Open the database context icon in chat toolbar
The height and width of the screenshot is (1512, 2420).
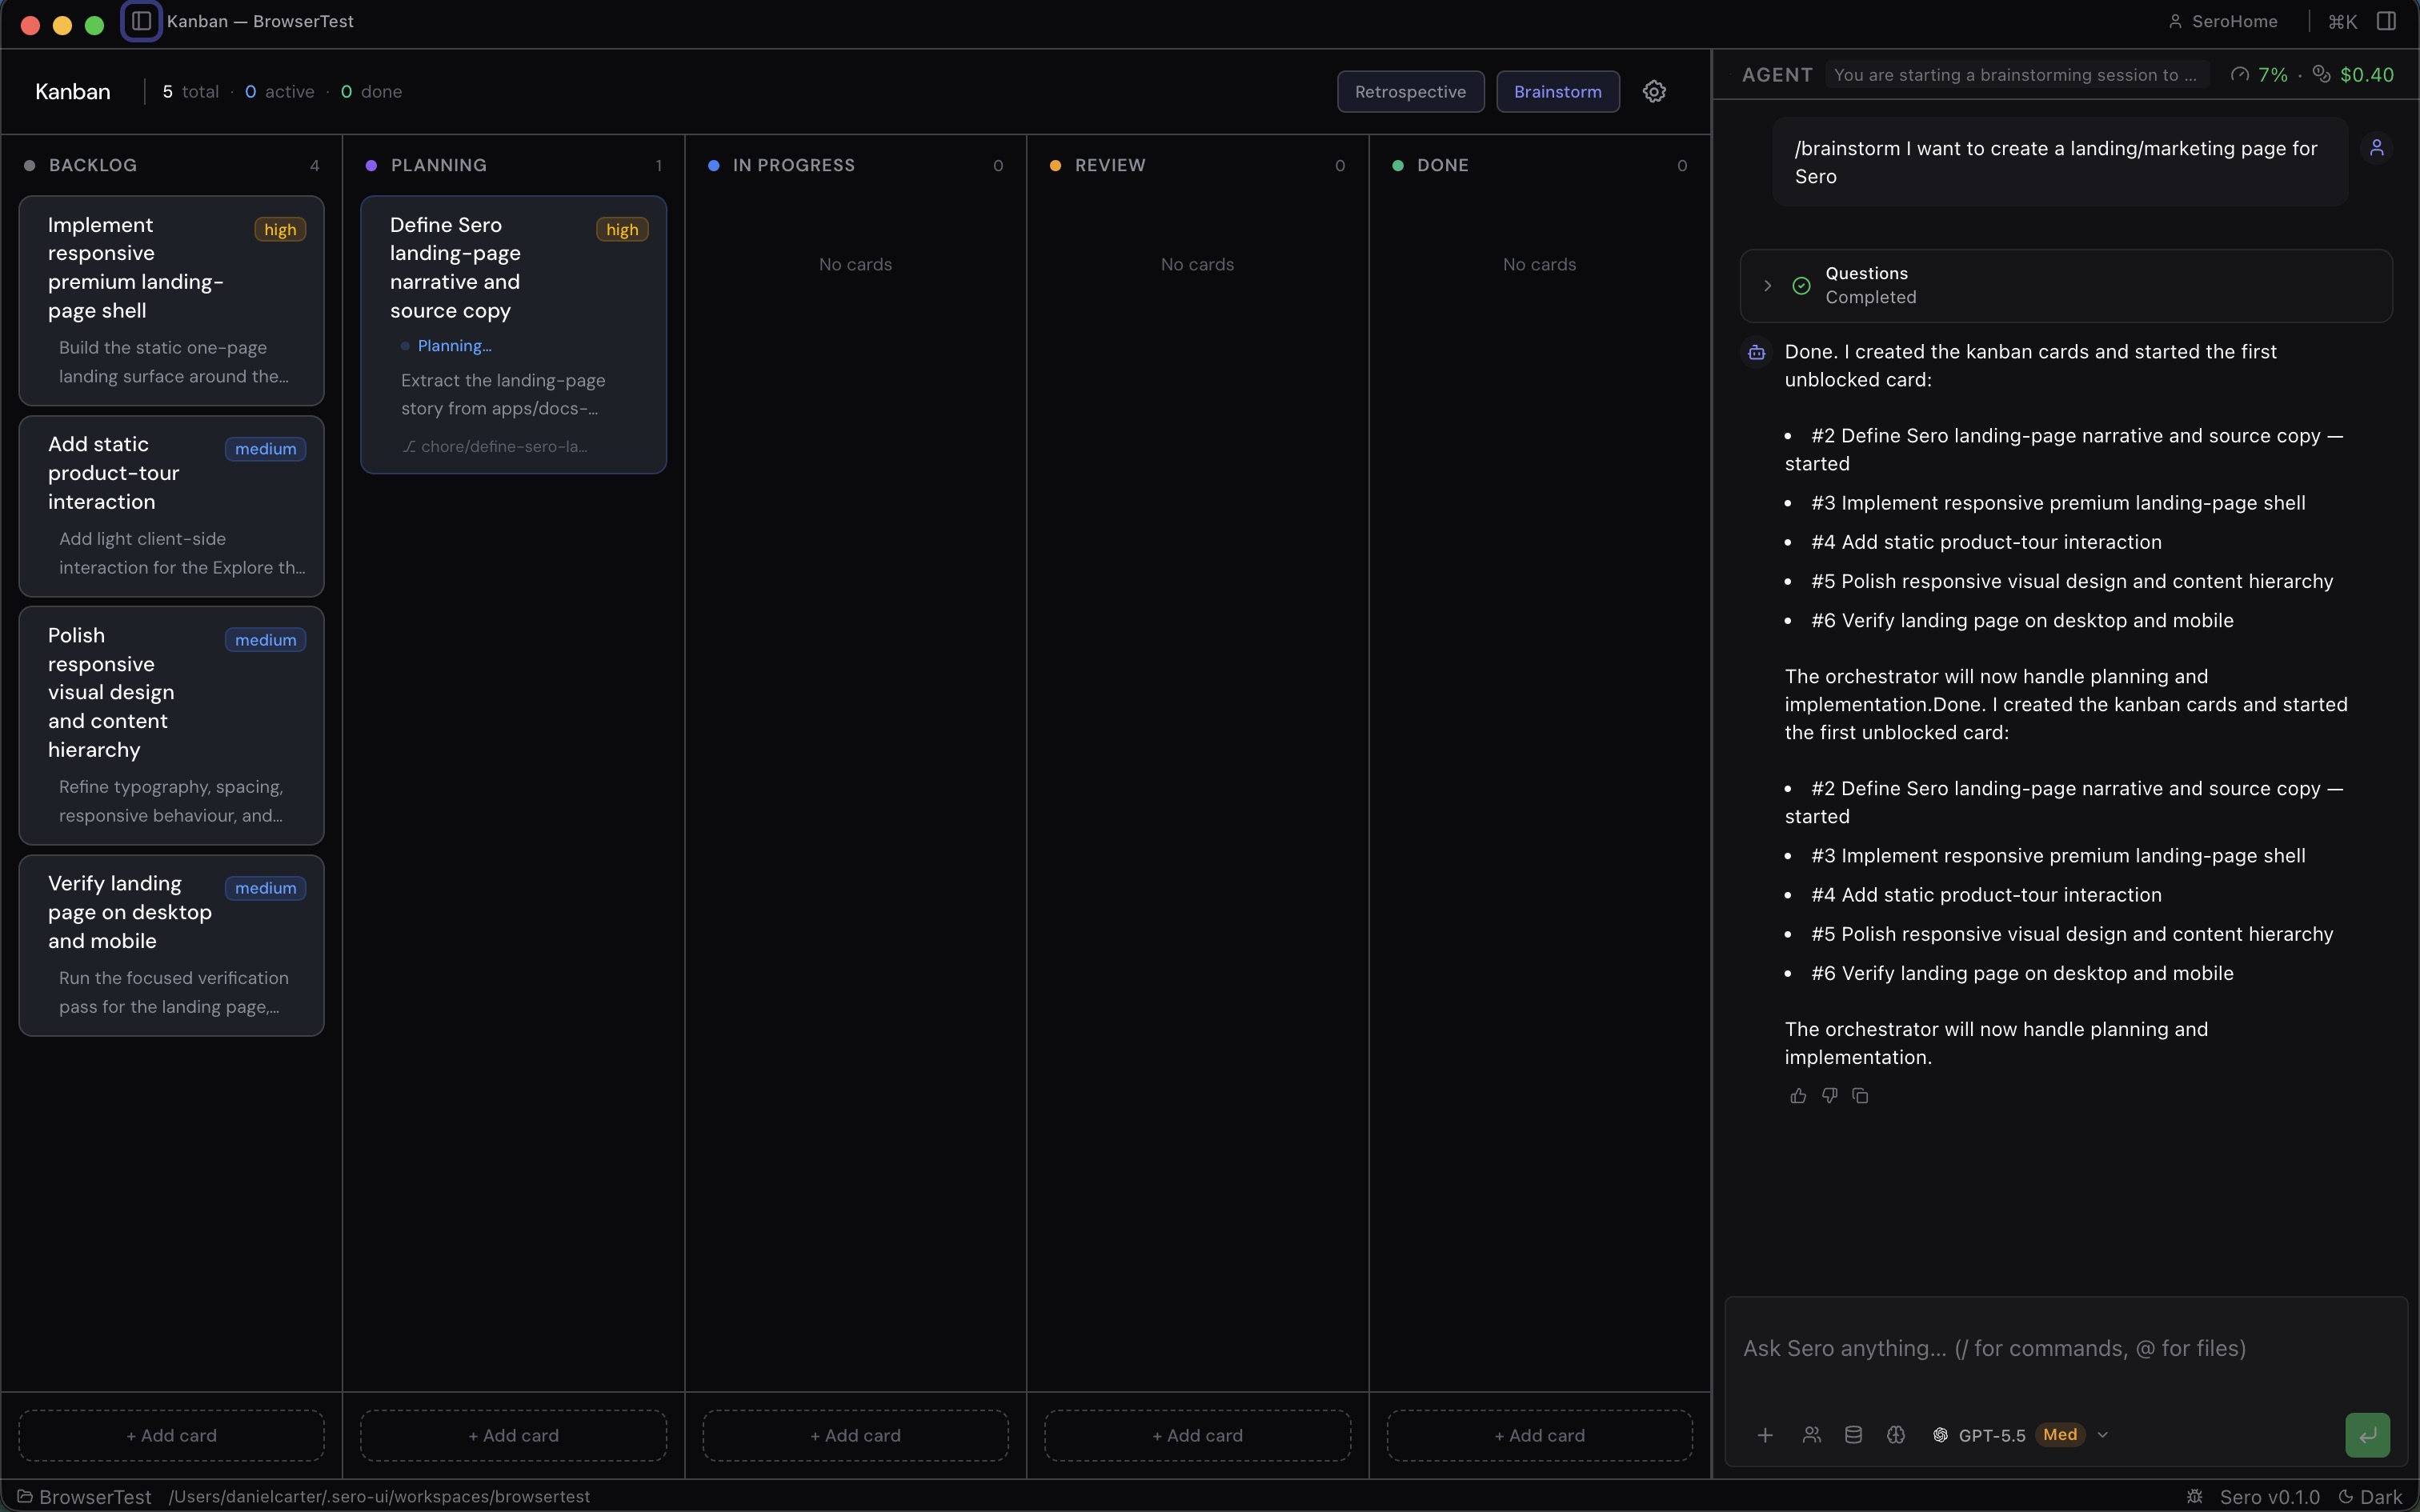click(1853, 1434)
